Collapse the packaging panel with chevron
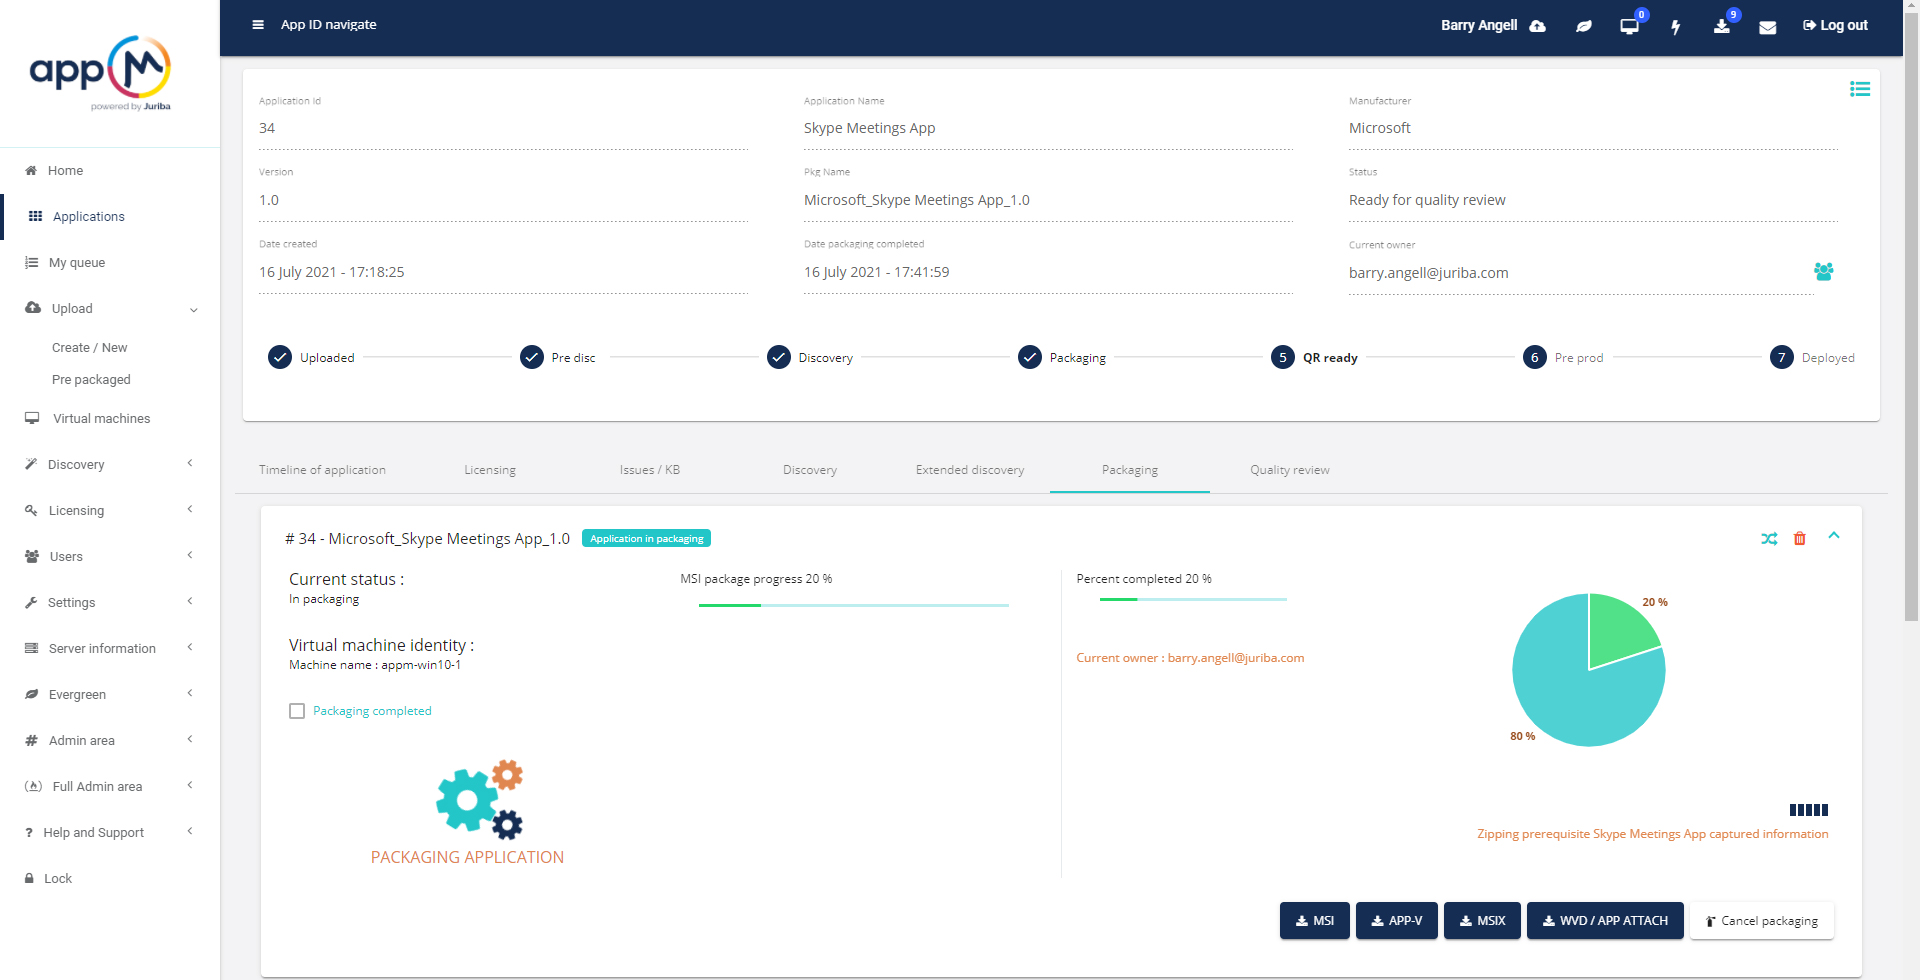Image resolution: width=1920 pixels, height=980 pixels. (1833, 536)
